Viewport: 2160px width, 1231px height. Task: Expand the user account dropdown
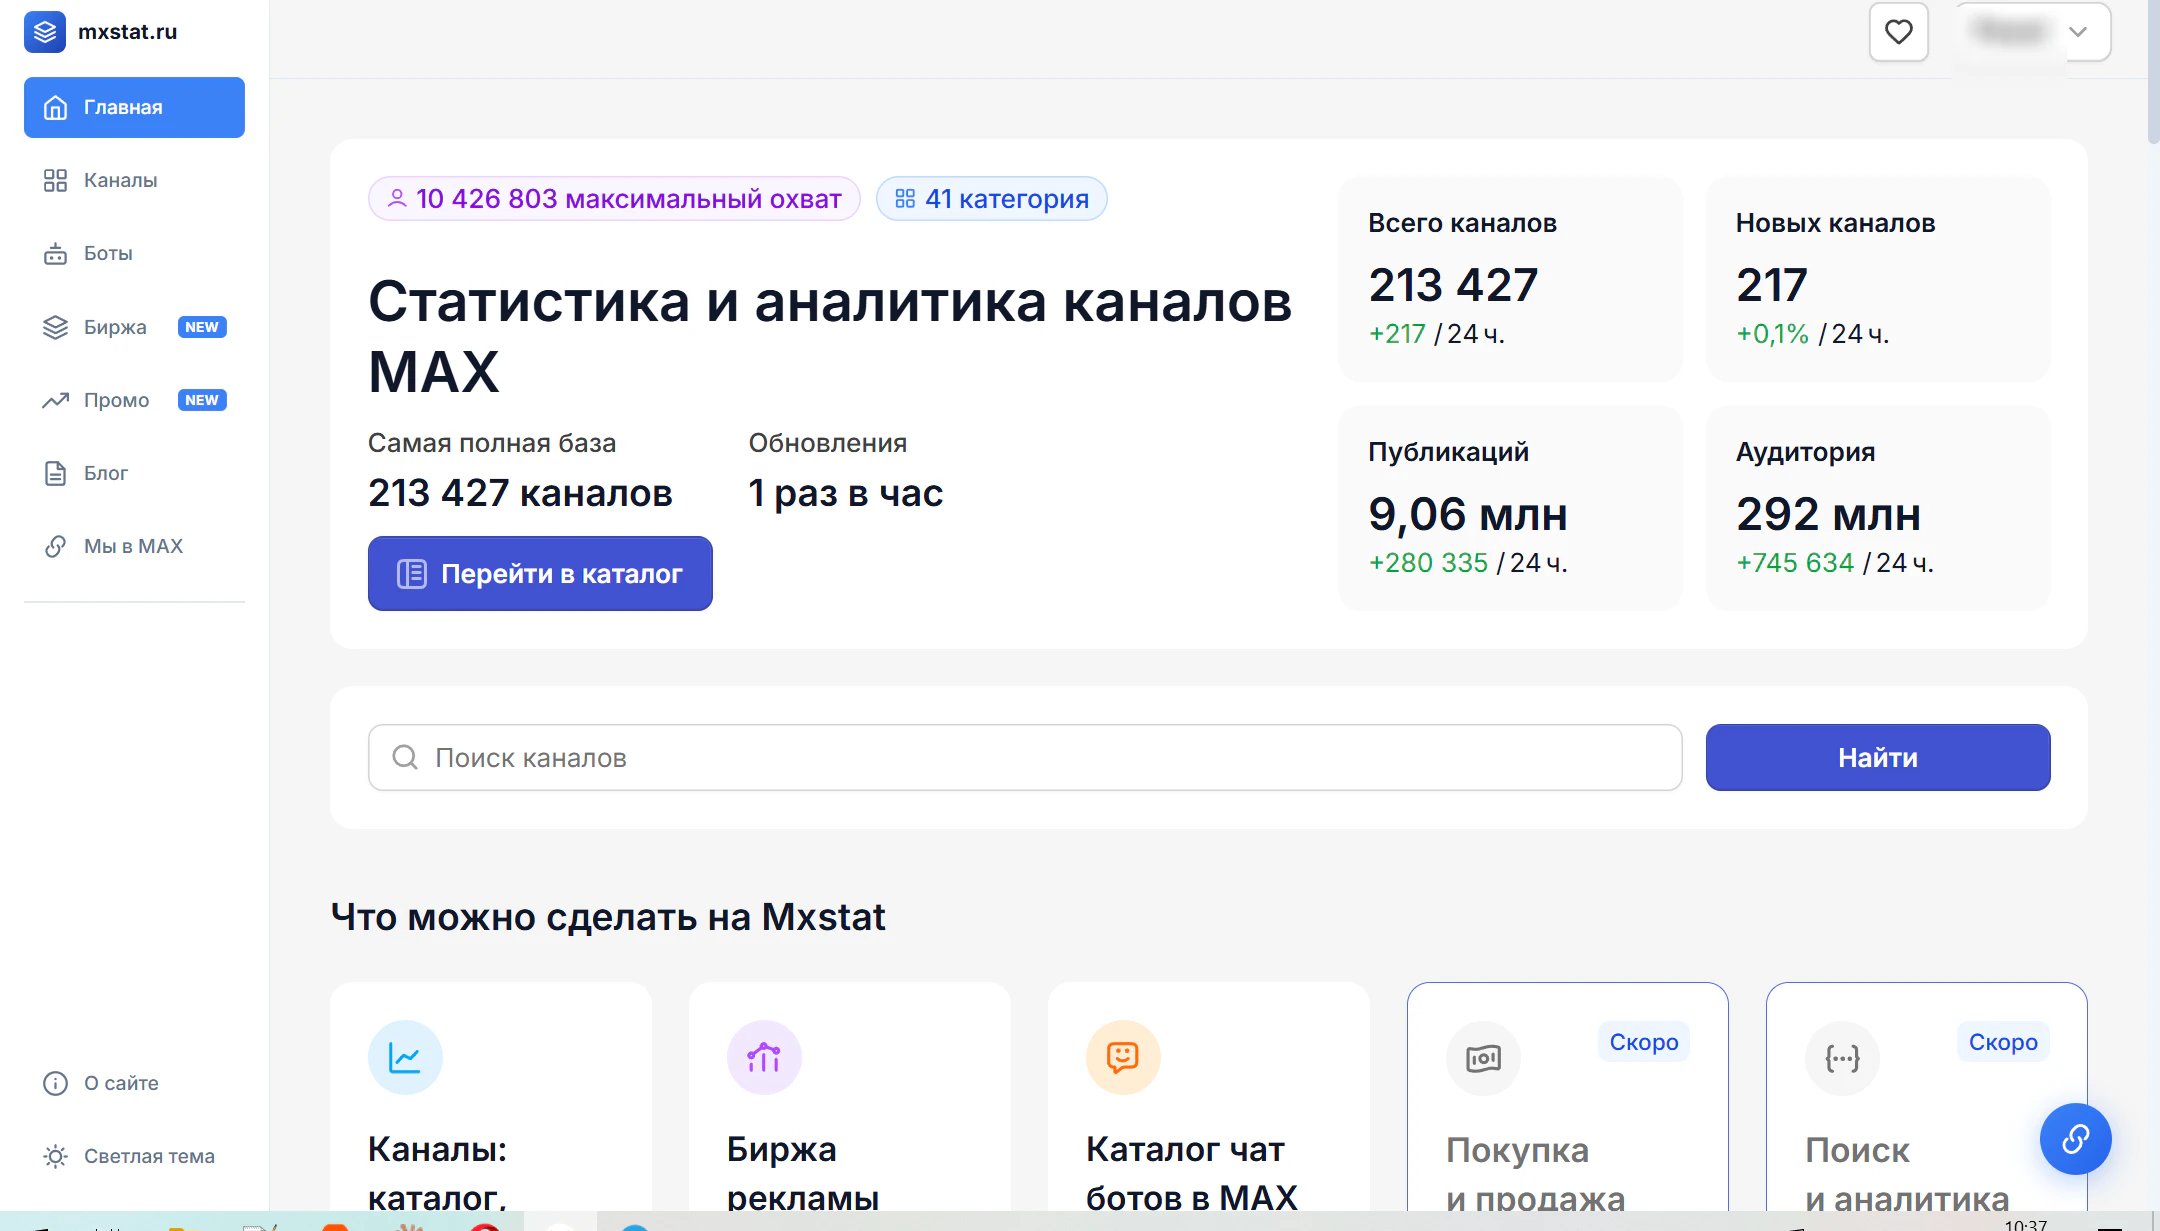tap(2033, 32)
